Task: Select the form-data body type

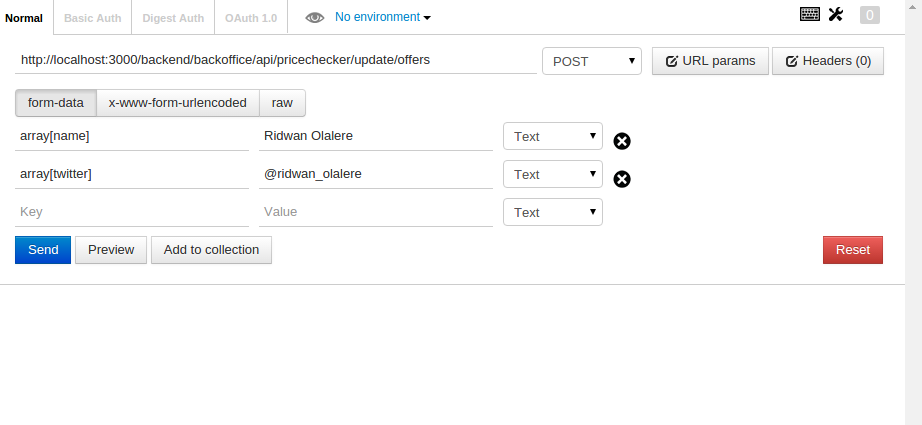Action: click(x=56, y=103)
